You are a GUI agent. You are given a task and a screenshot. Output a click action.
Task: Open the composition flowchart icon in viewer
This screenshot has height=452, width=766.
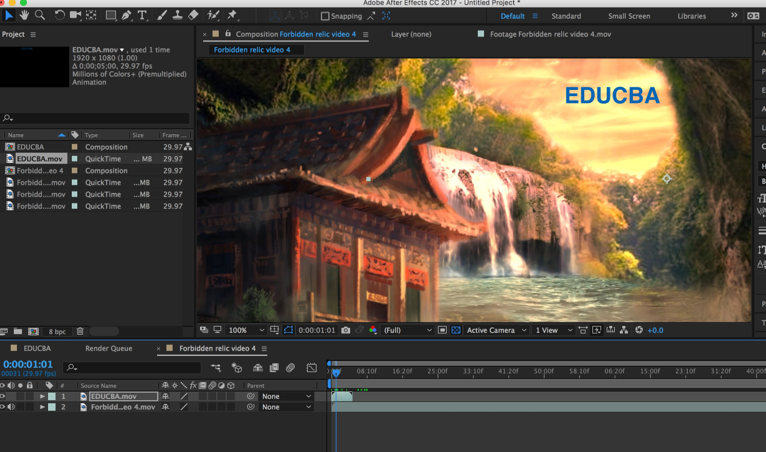[624, 330]
